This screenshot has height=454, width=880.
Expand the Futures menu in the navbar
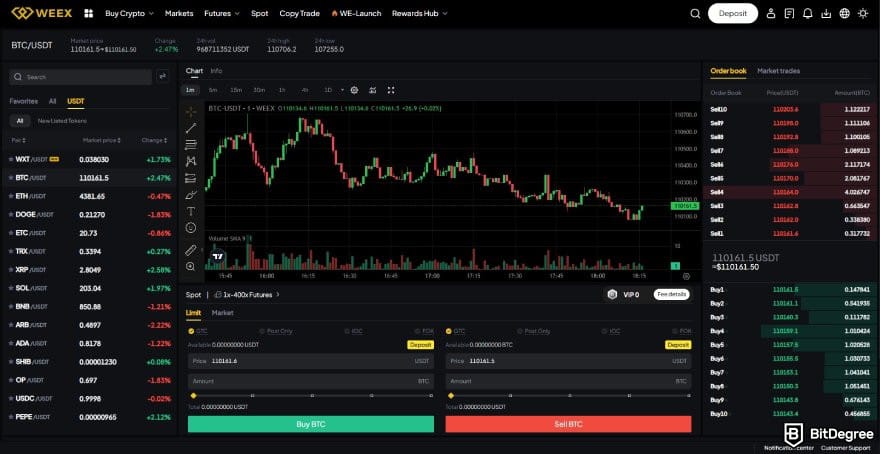222,13
